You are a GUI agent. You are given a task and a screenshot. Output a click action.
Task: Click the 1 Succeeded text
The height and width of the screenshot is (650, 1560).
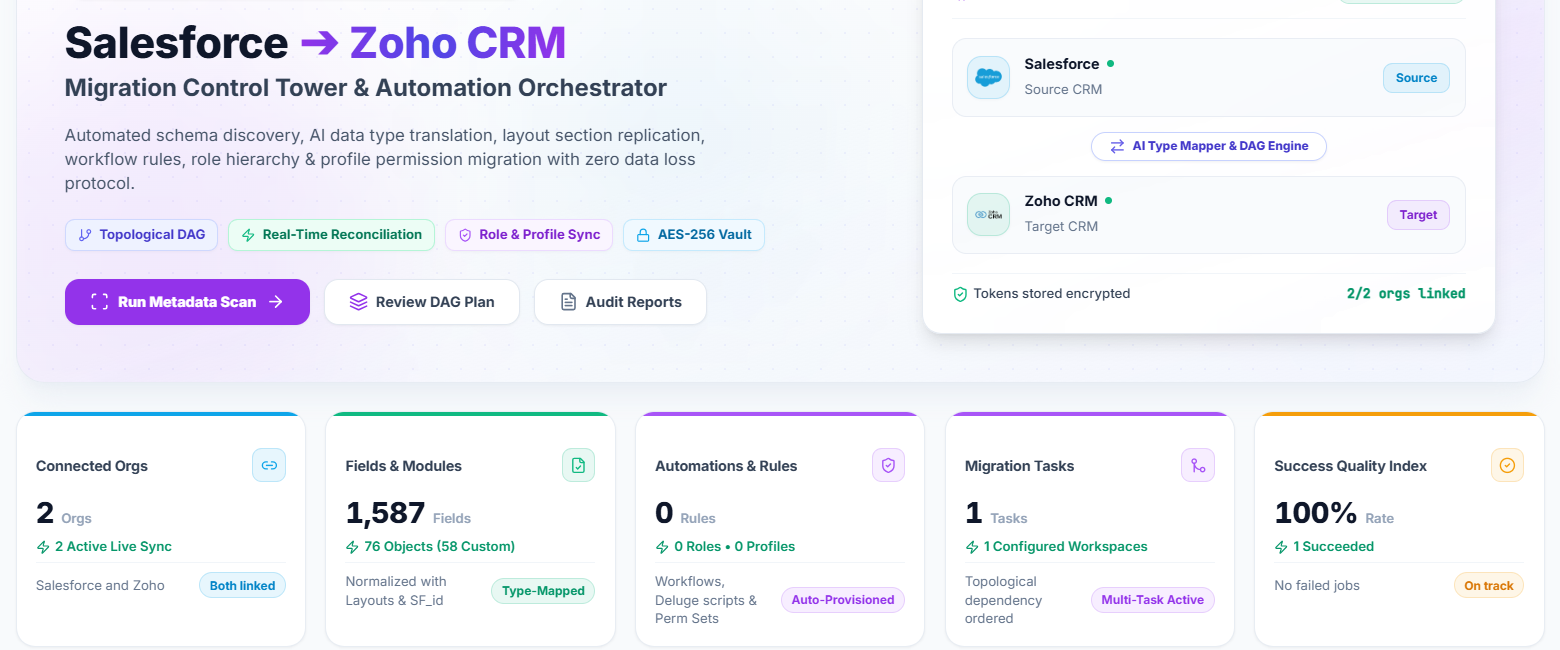coord(1334,547)
